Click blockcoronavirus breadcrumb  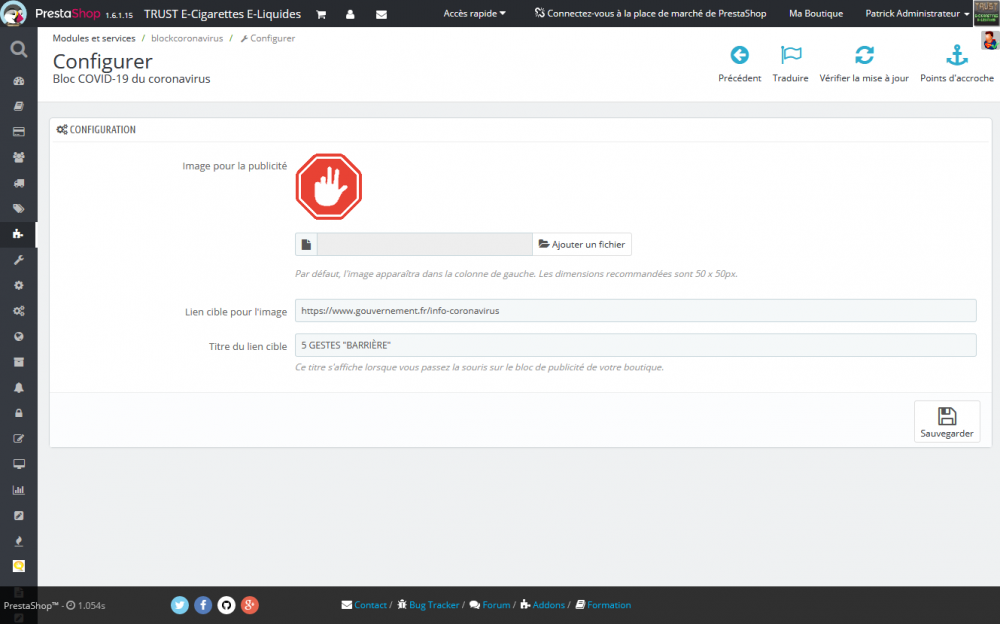click(x=187, y=38)
